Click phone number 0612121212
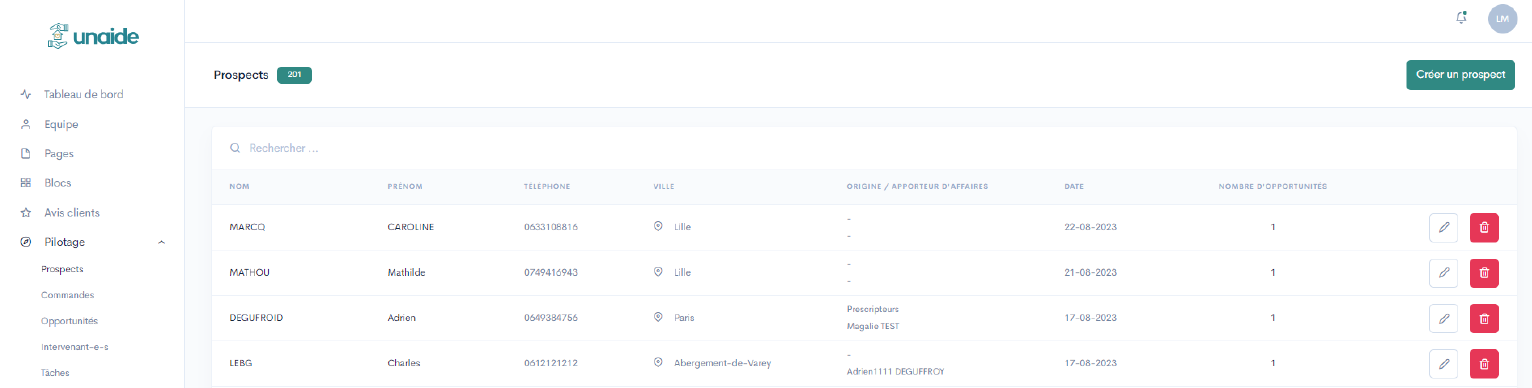Image resolution: width=1532 pixels, height=388 pixels. click(x=551, y=363)
